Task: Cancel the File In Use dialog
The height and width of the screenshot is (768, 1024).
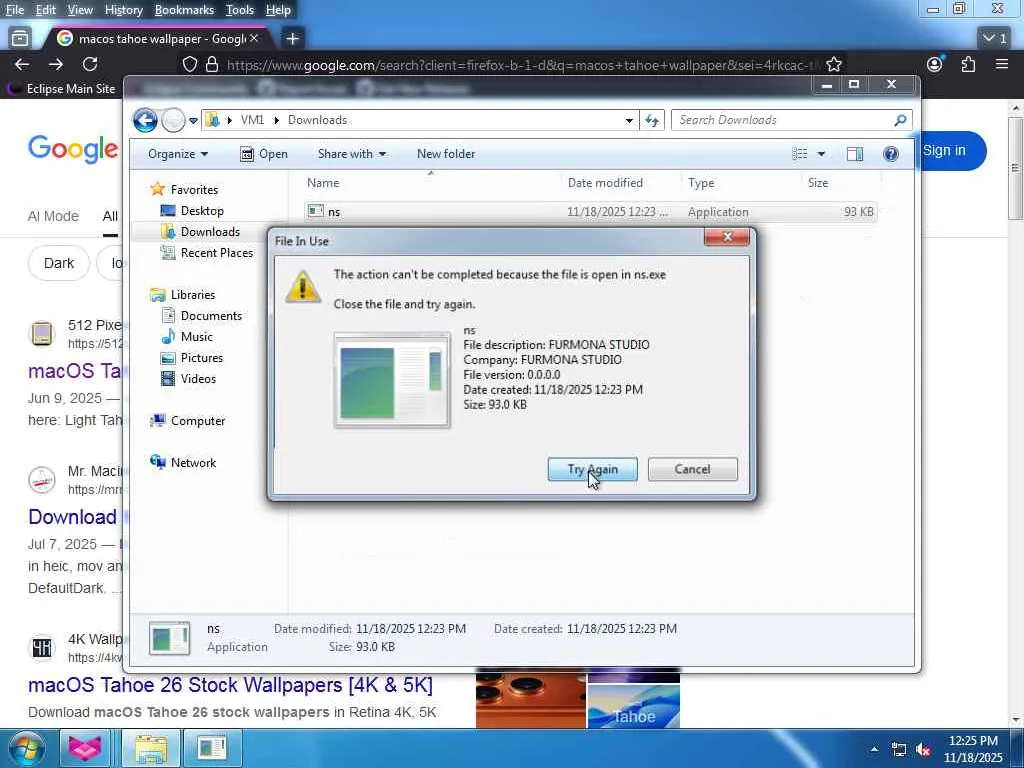Action: [692, 469]
